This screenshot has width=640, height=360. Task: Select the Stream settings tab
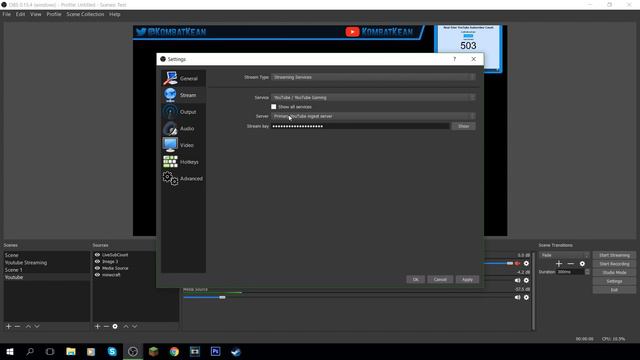point(183,95)
